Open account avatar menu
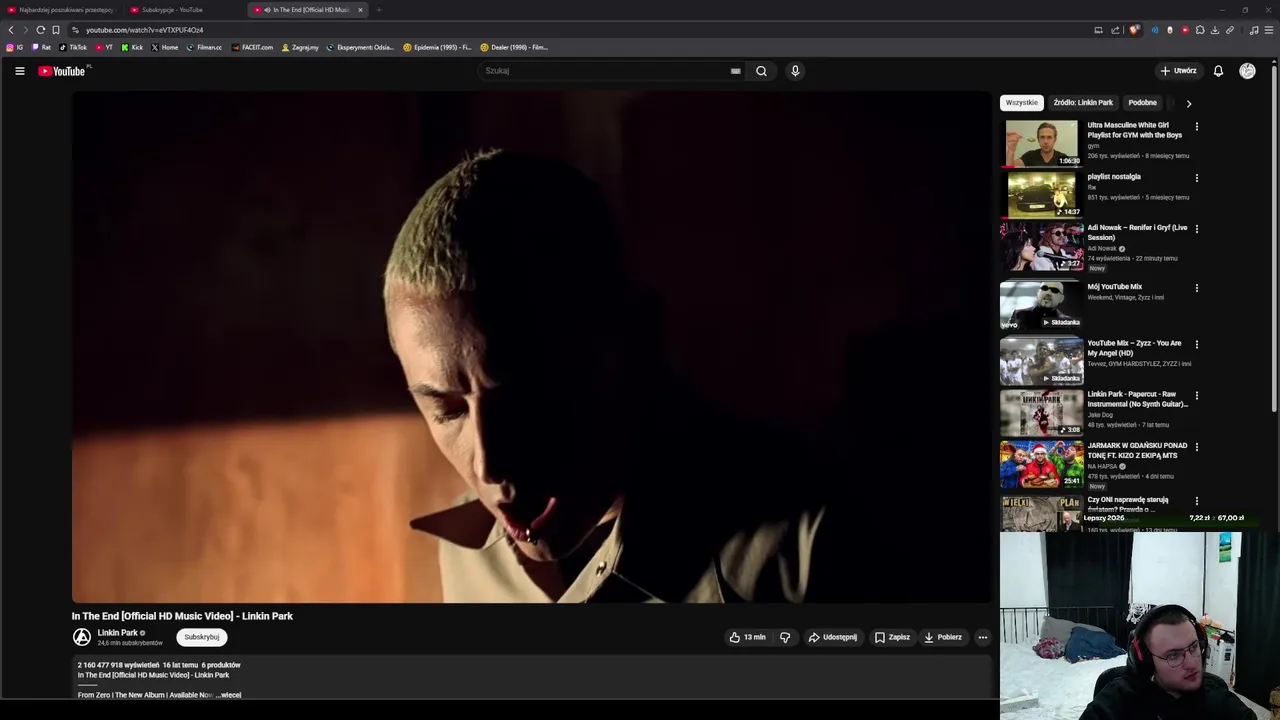 (x=1247, y=71)
